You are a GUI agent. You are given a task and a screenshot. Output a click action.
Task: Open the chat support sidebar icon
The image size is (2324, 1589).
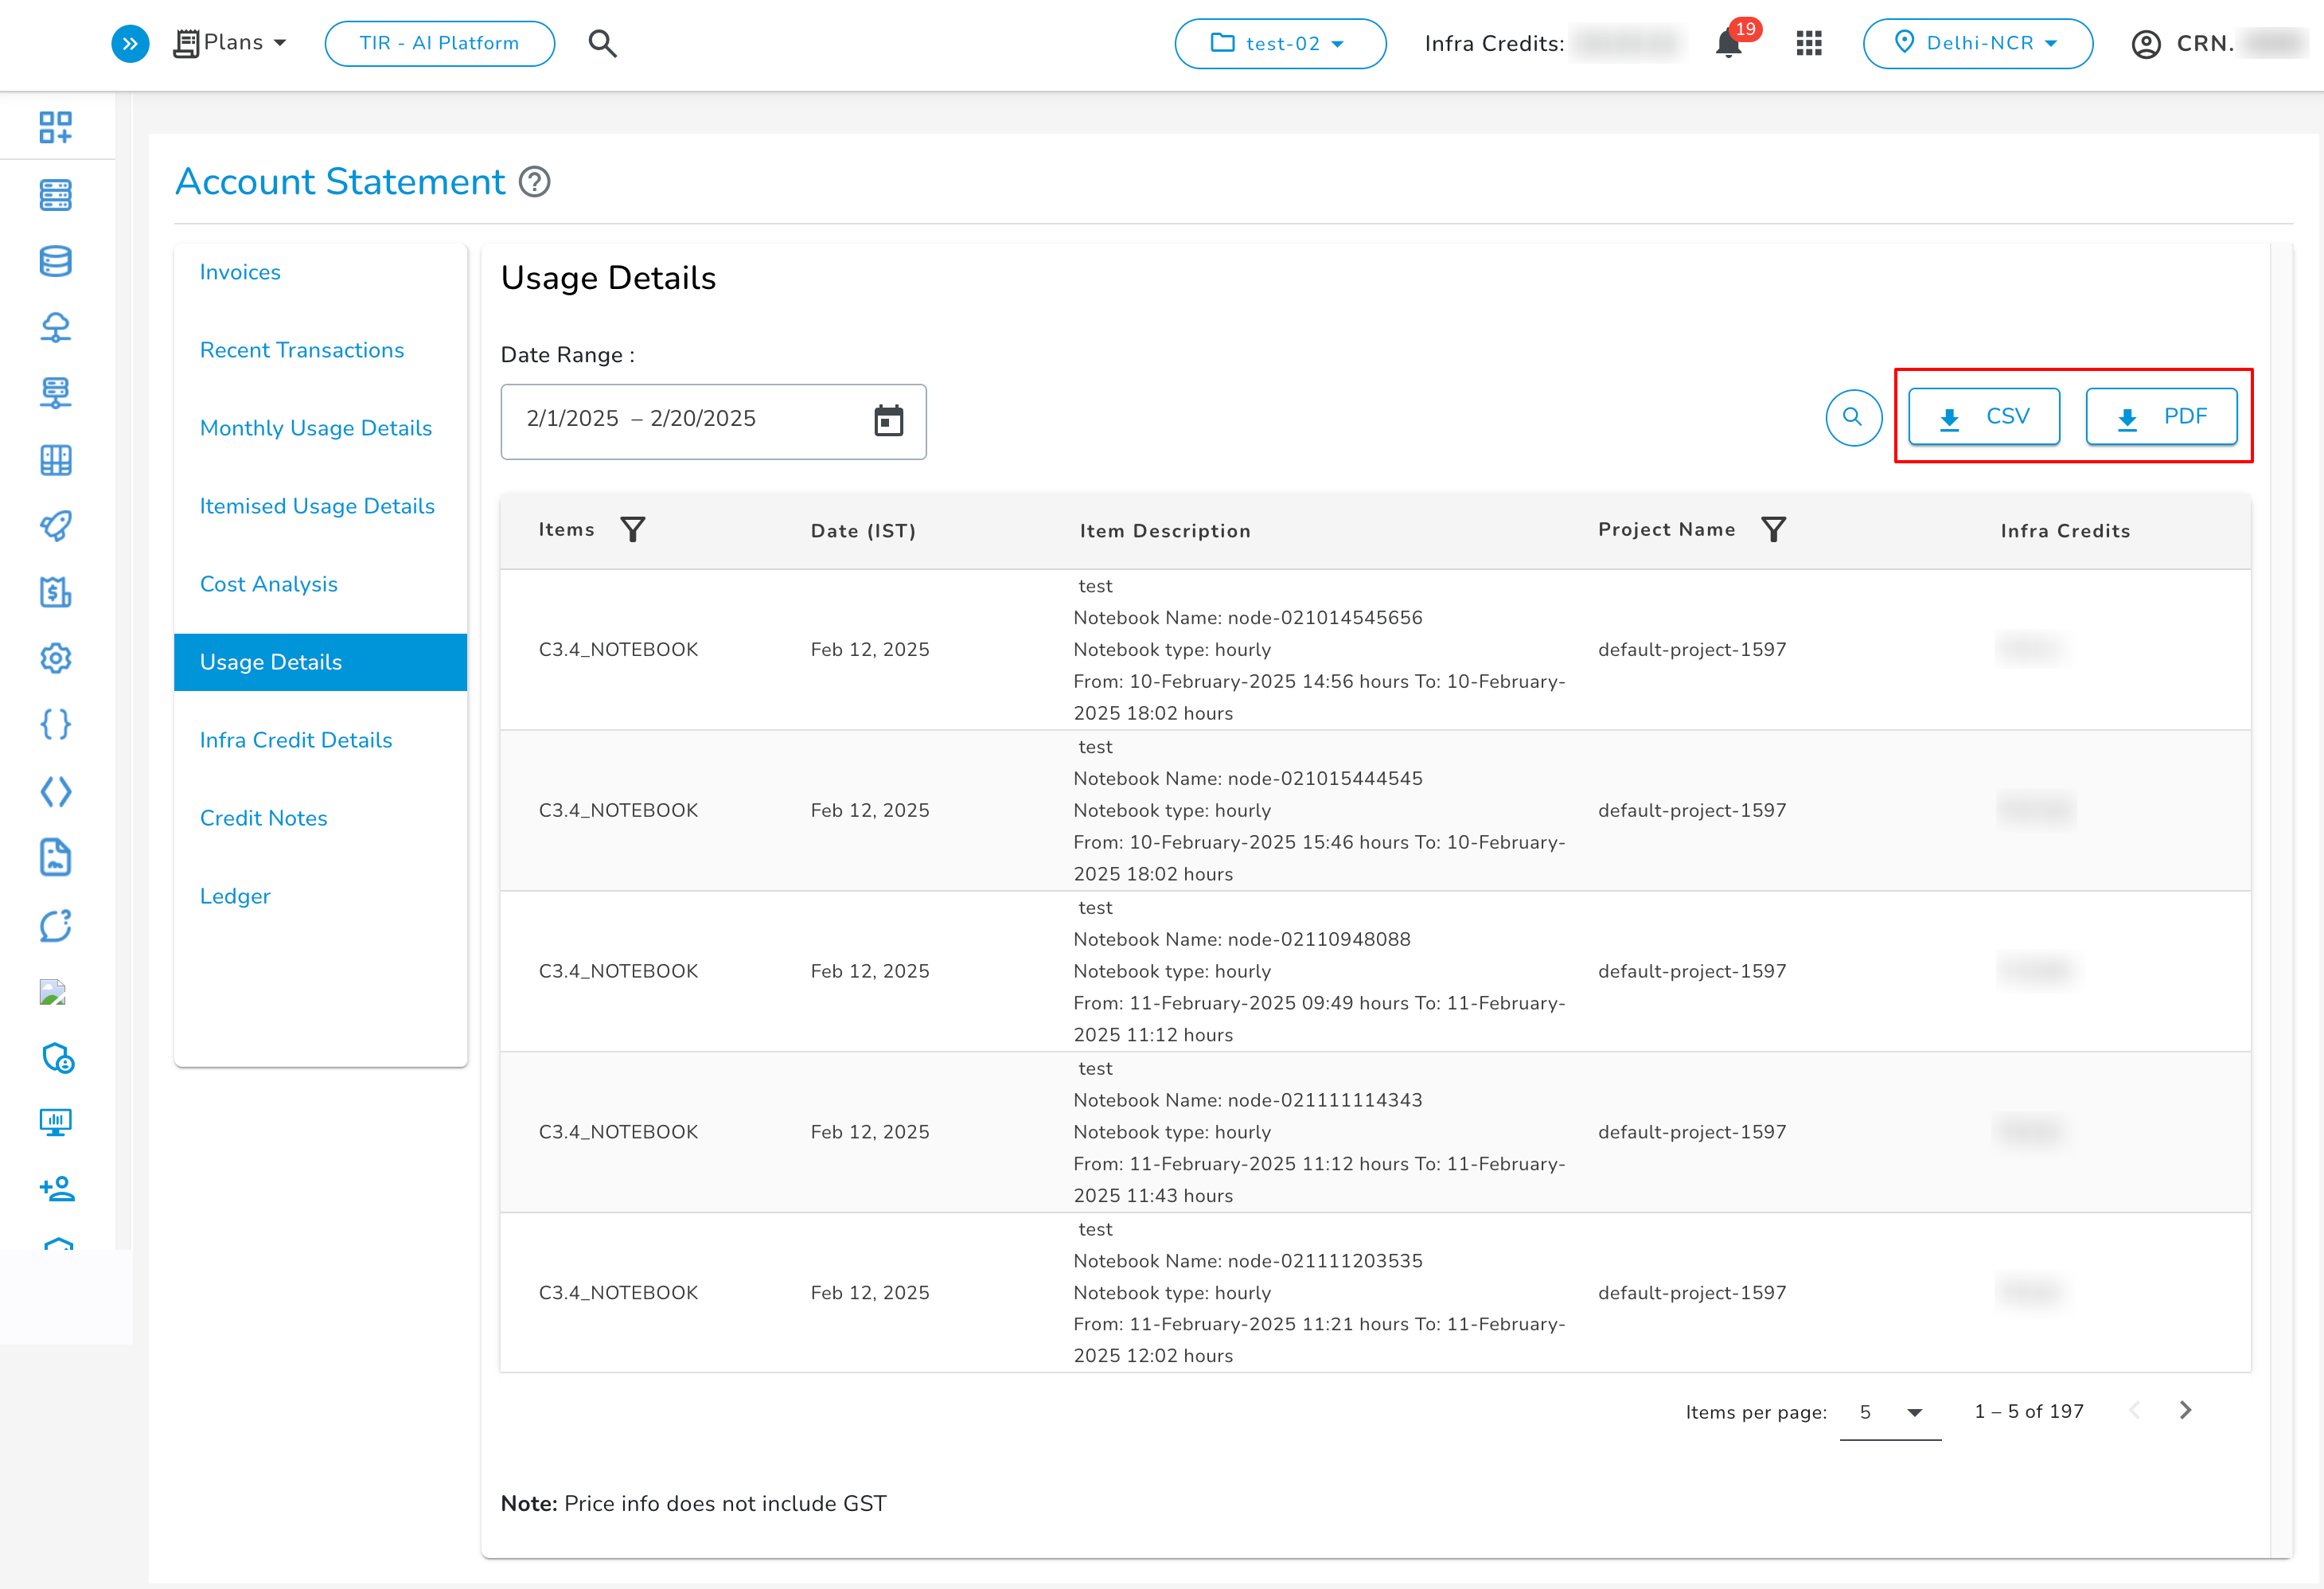coord(56,925)
